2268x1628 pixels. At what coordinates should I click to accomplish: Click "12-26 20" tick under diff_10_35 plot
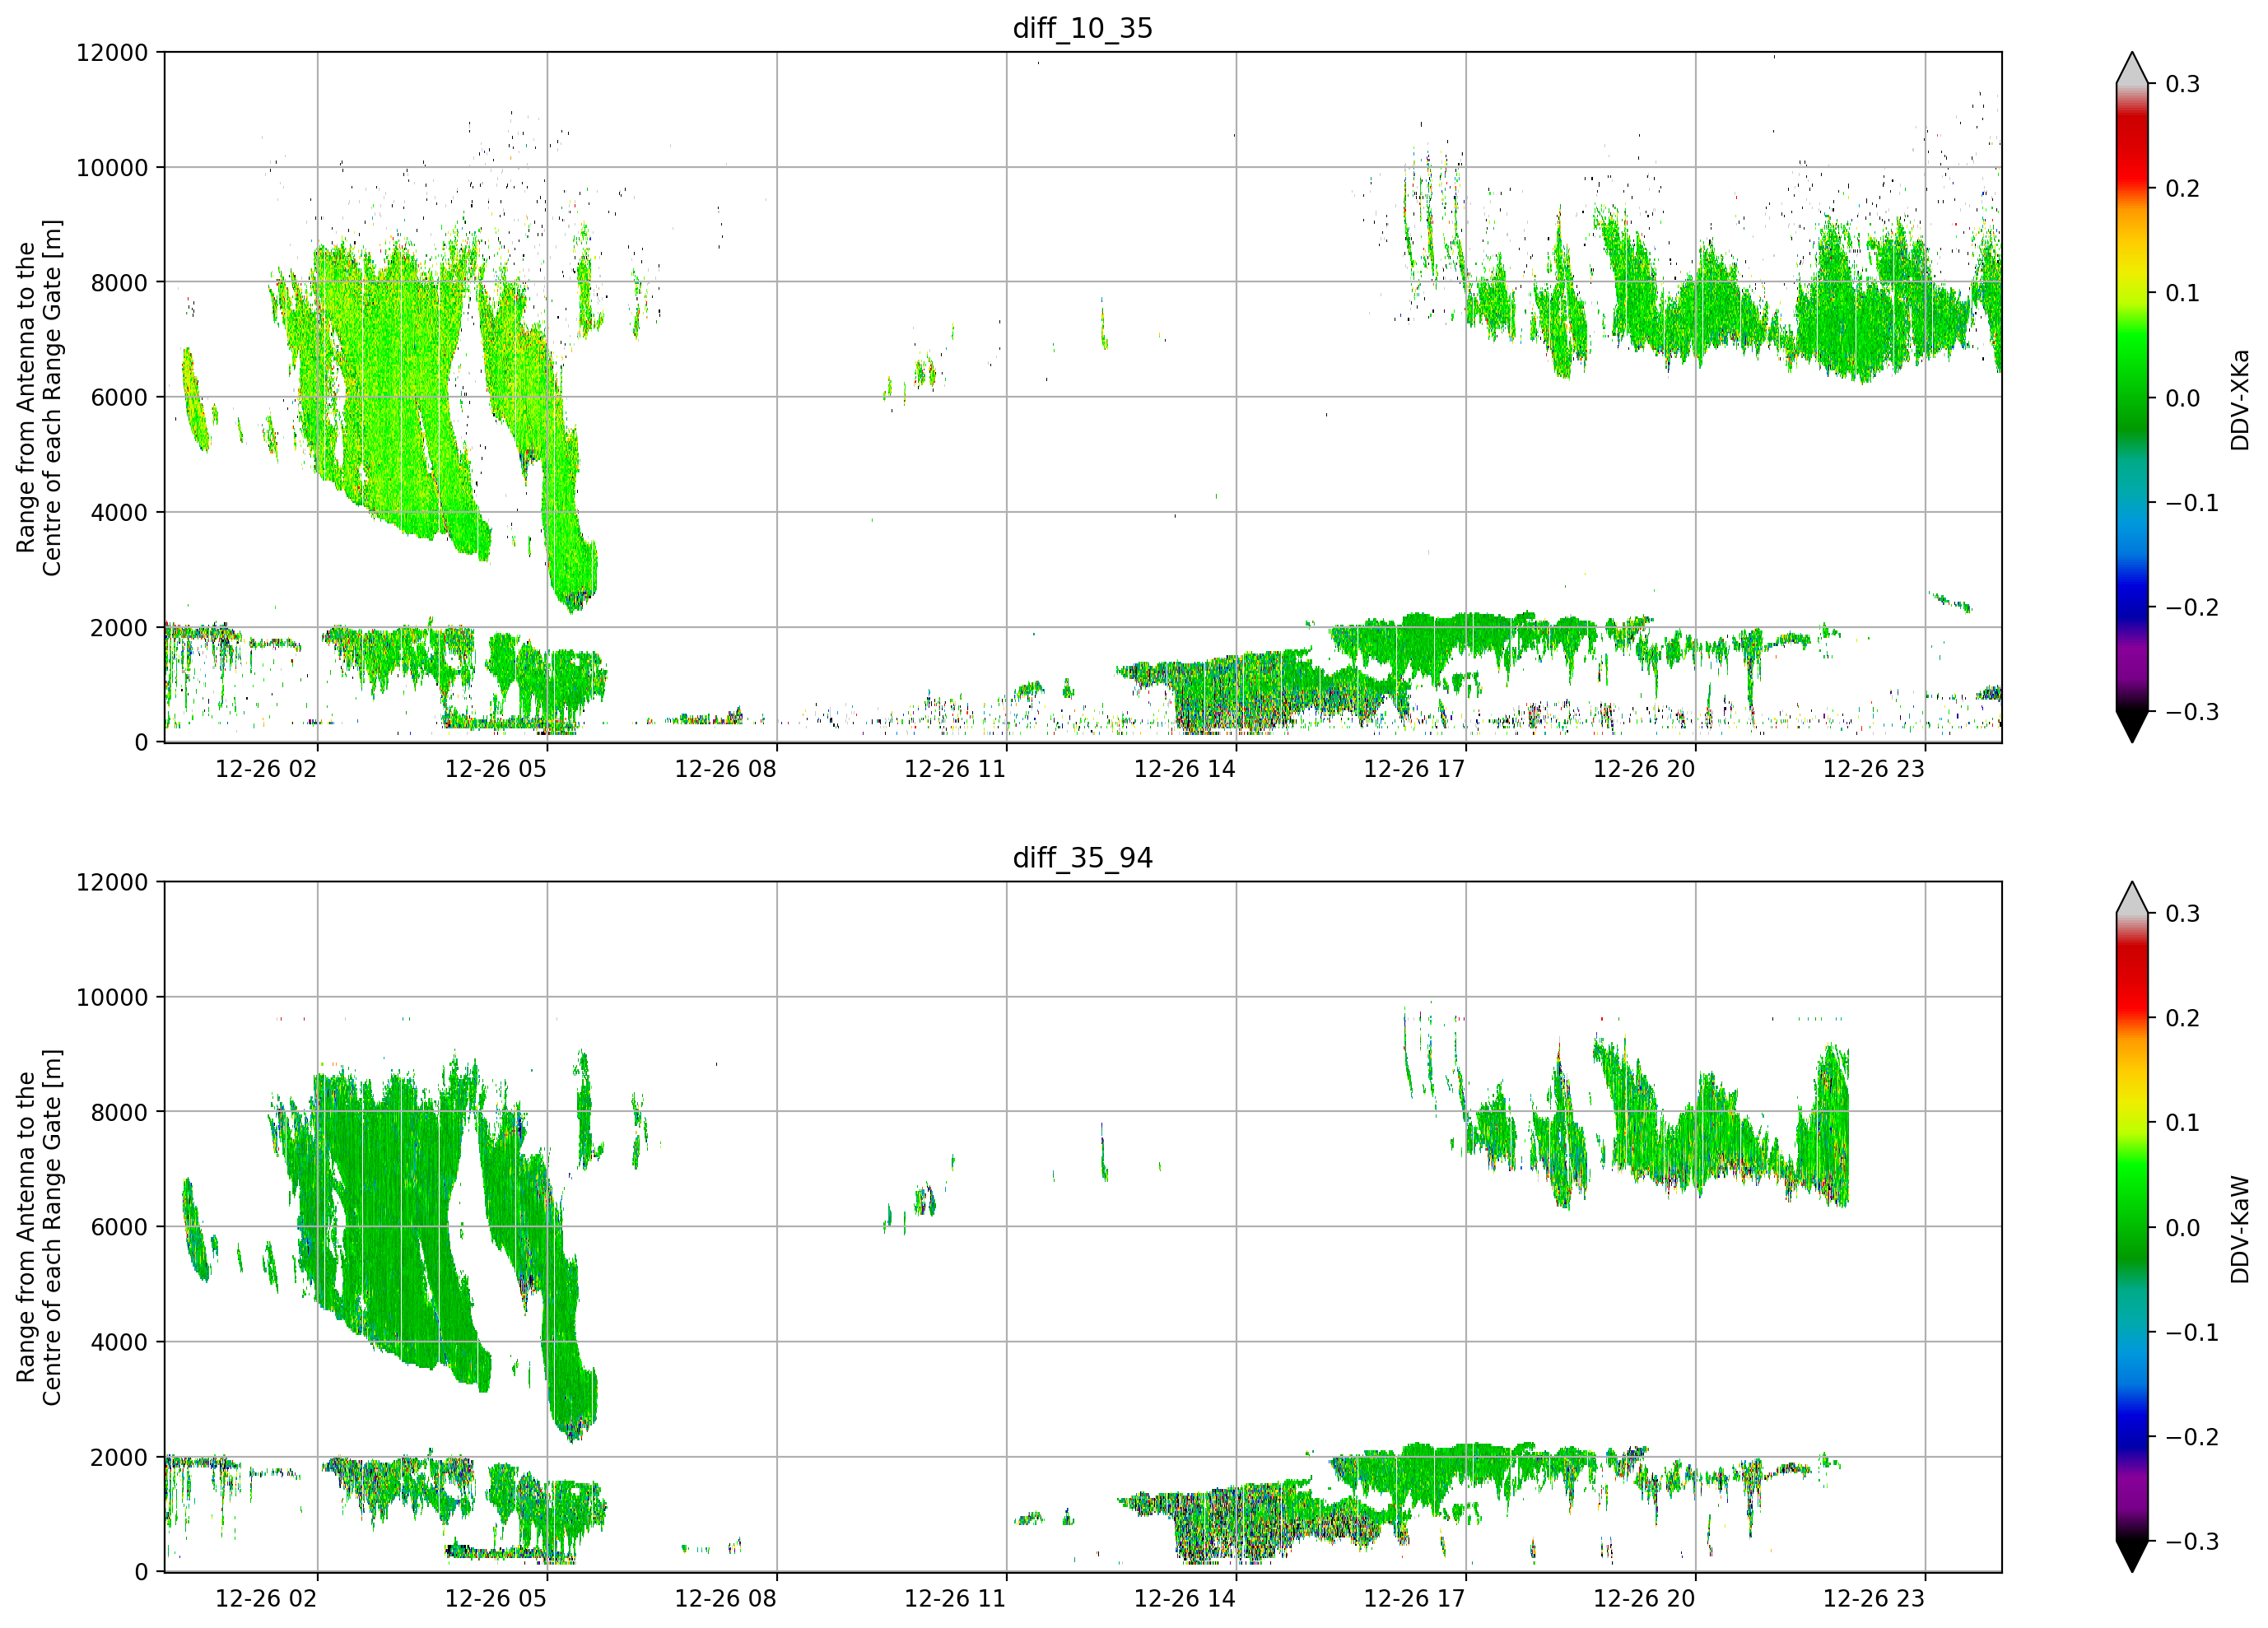pos(1644,769)
